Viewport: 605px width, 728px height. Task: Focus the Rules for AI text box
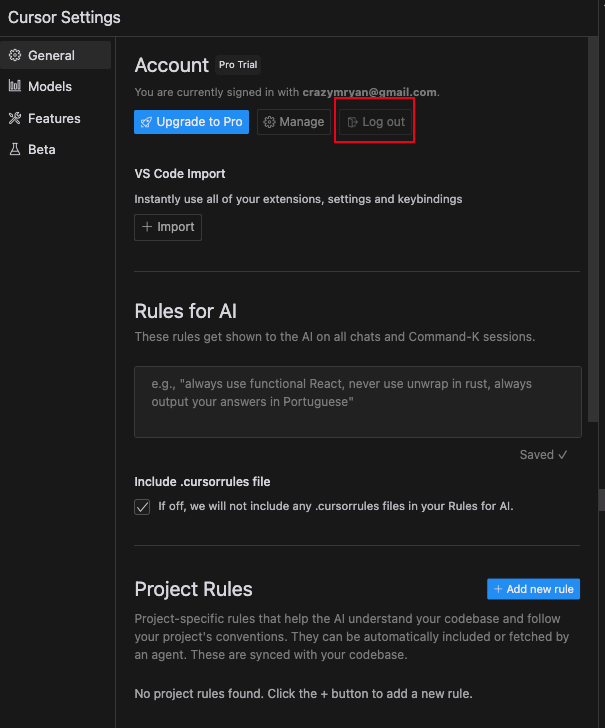click(357, 401)
